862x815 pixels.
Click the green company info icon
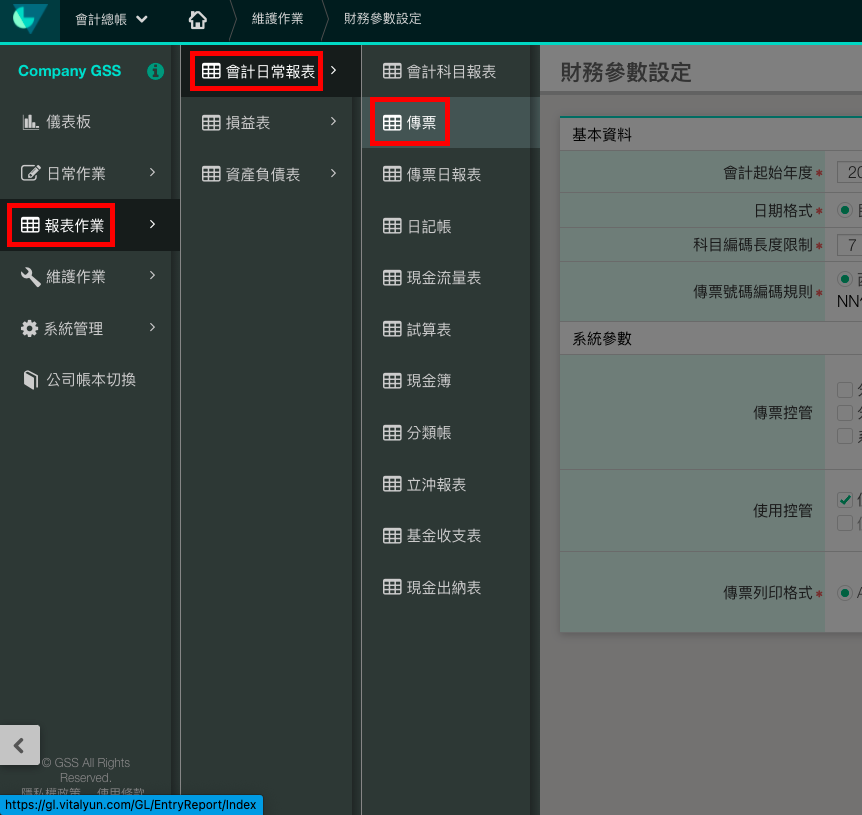(x=155, y=71)
